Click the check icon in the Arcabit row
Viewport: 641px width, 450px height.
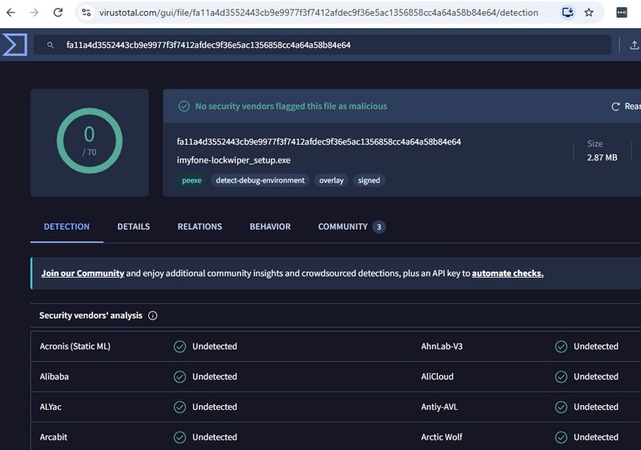[x=179, y=437]
